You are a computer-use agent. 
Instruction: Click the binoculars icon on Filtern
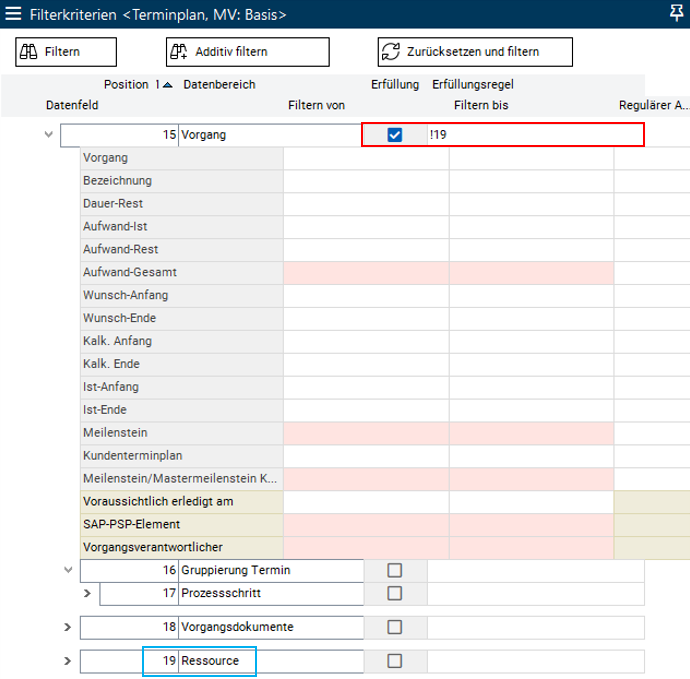coord(31,52)
